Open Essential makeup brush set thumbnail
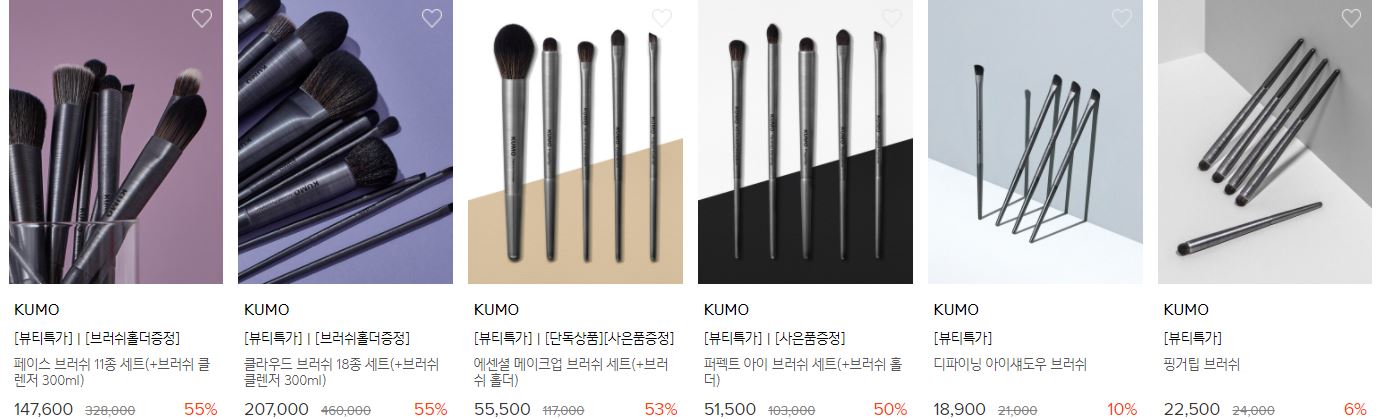 pos(575,142)
